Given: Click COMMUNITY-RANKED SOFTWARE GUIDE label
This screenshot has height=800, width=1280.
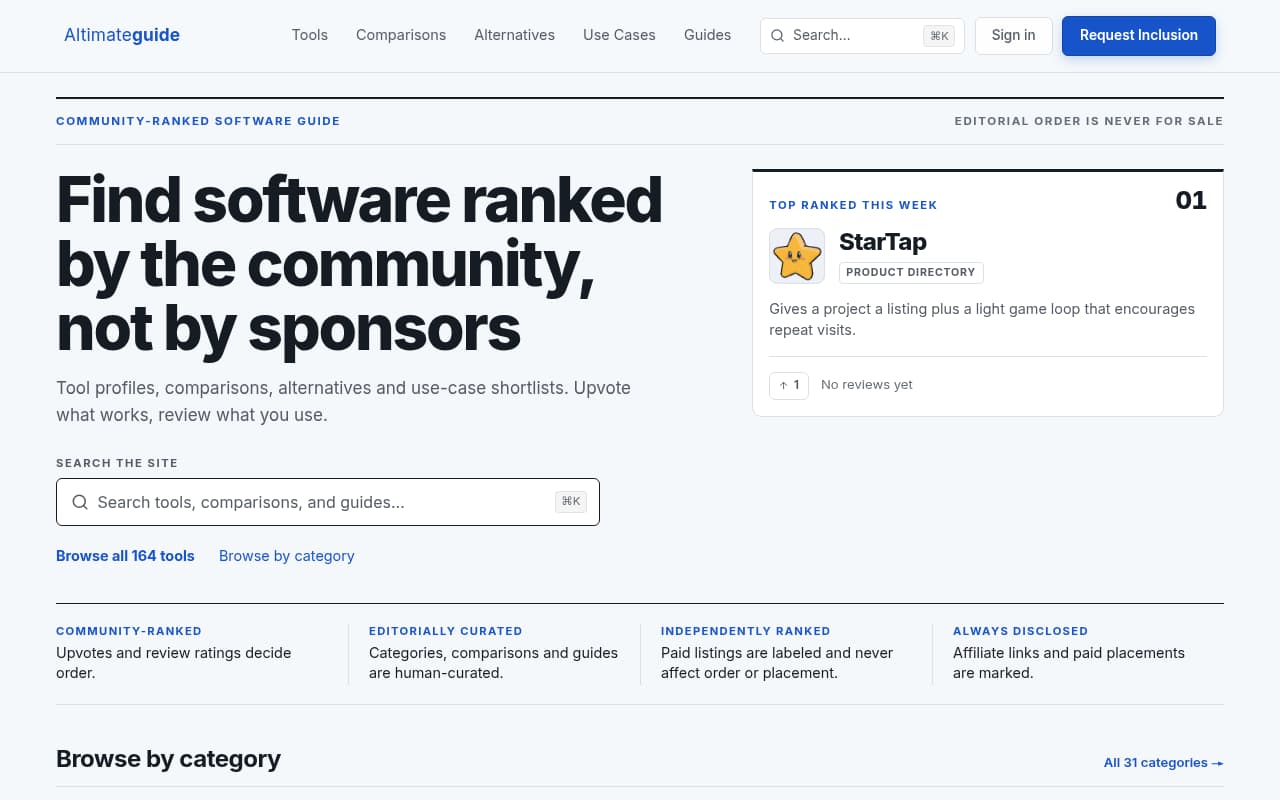Looking at the screenshot, I should click(x=198, y=121).
